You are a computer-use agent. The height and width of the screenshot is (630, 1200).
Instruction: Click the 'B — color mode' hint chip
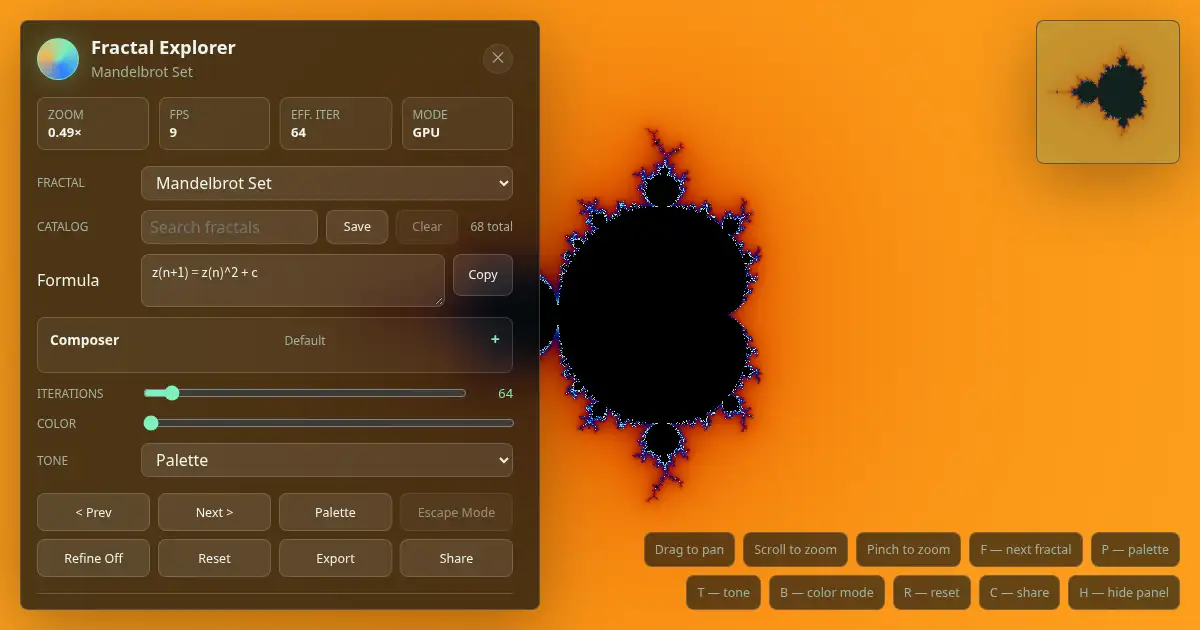pos(827,592)
